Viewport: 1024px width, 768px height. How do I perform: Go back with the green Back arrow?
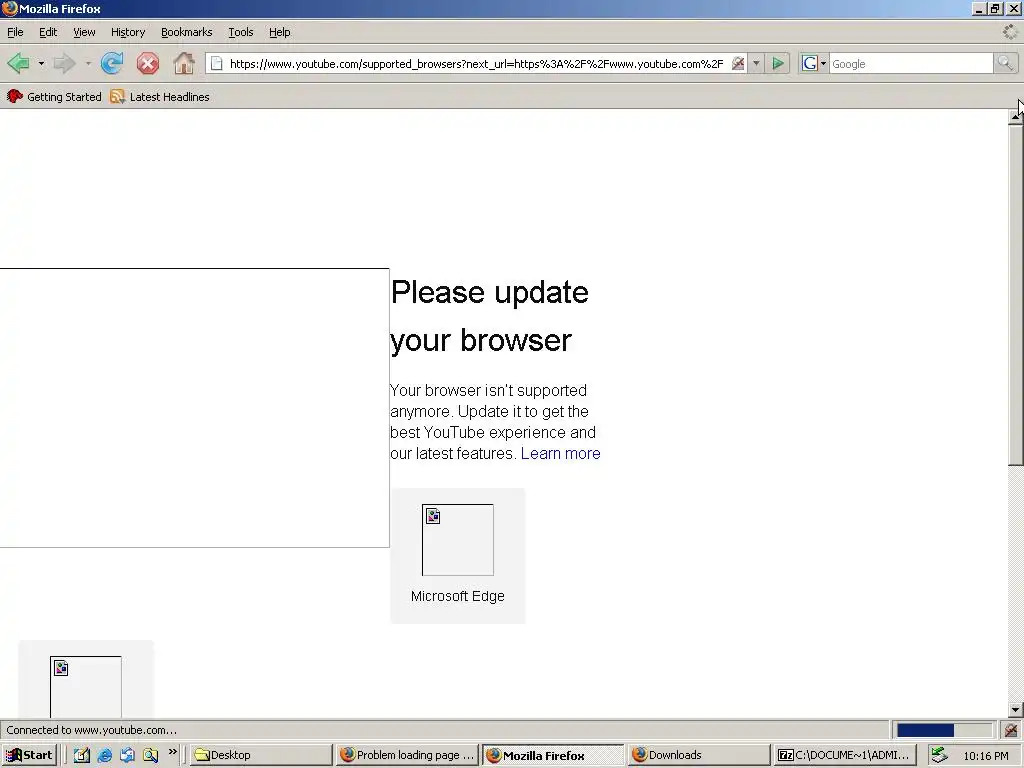(x=18, y=63)
